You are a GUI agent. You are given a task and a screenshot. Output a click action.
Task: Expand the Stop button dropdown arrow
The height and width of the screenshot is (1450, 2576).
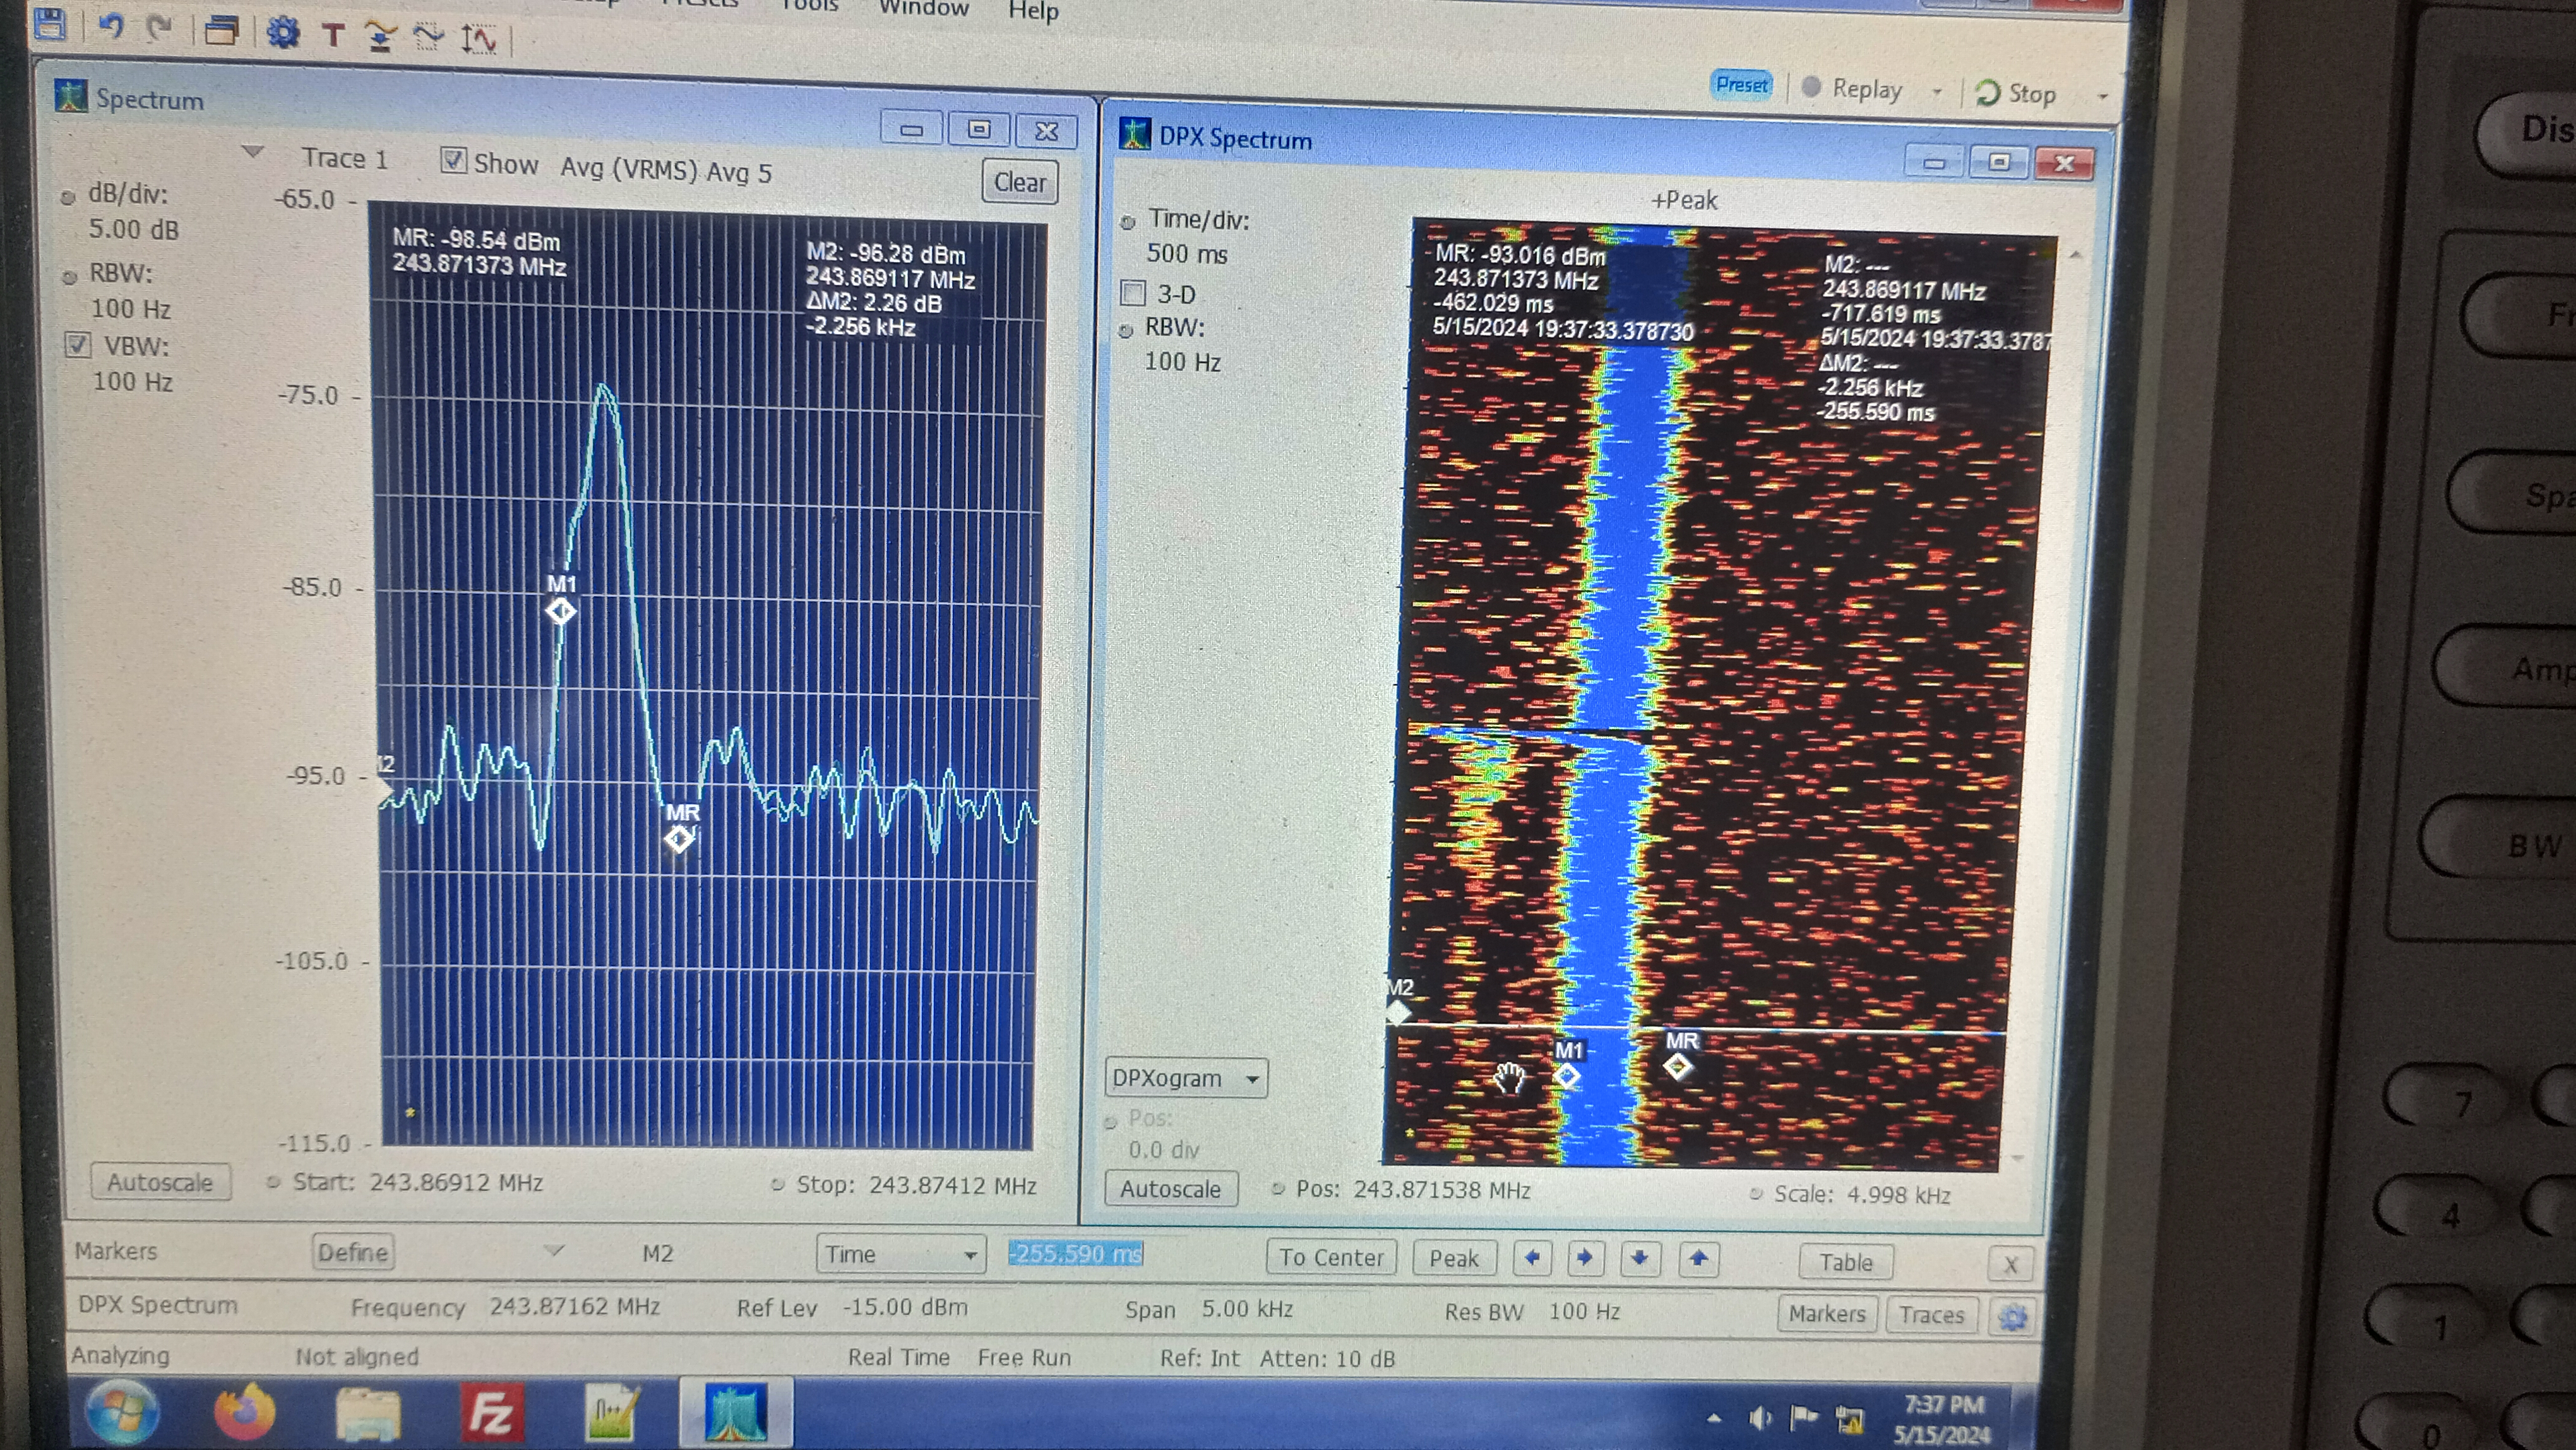tap(2102, 96)
